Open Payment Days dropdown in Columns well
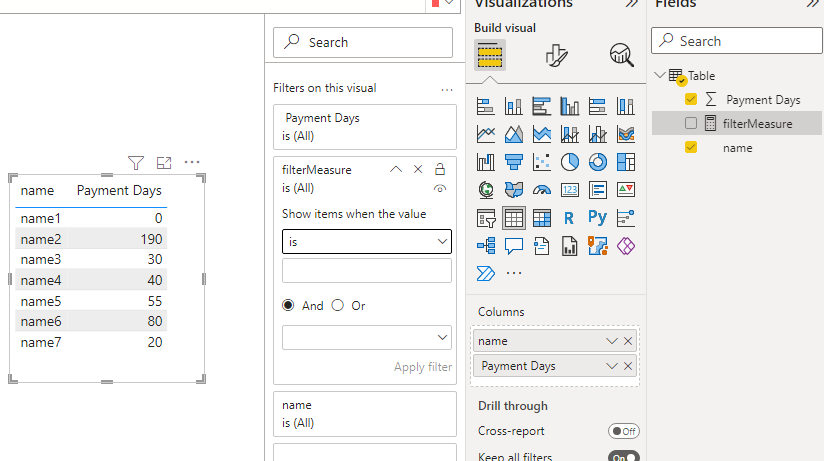 pos(611,366)
